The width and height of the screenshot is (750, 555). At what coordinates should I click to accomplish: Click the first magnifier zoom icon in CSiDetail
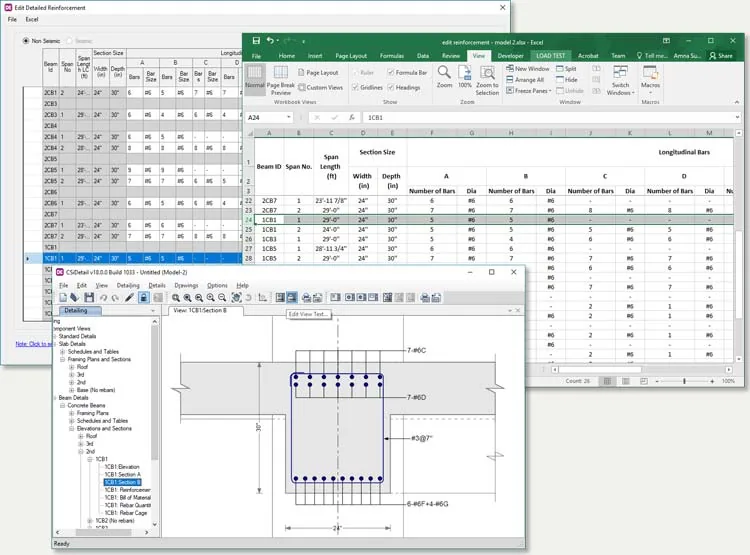[x=176, y=298]
